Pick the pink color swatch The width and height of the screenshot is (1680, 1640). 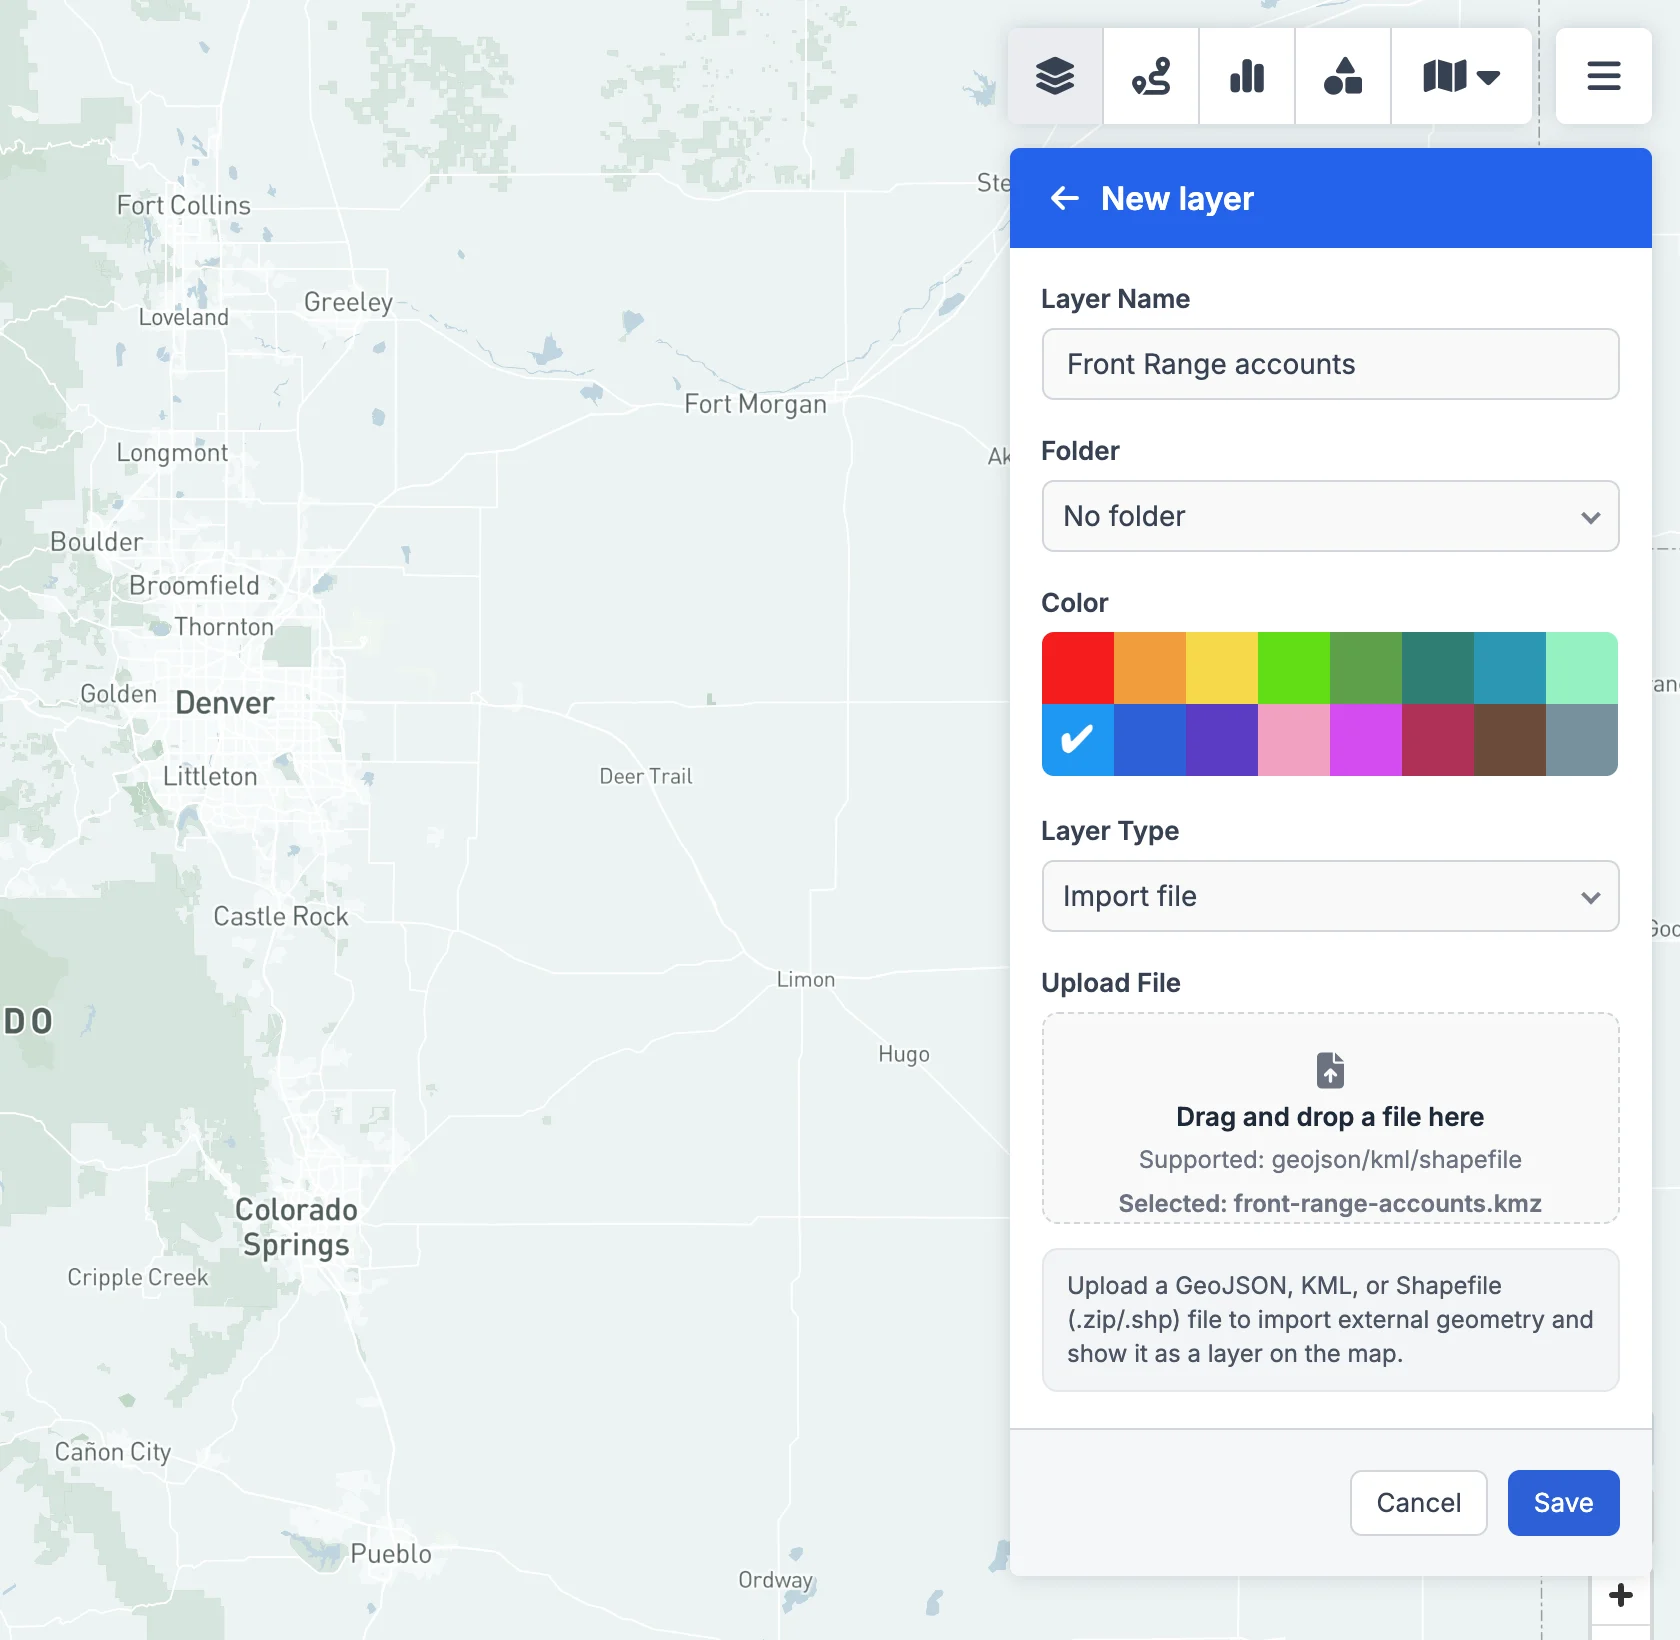[x=1294, y=740]
